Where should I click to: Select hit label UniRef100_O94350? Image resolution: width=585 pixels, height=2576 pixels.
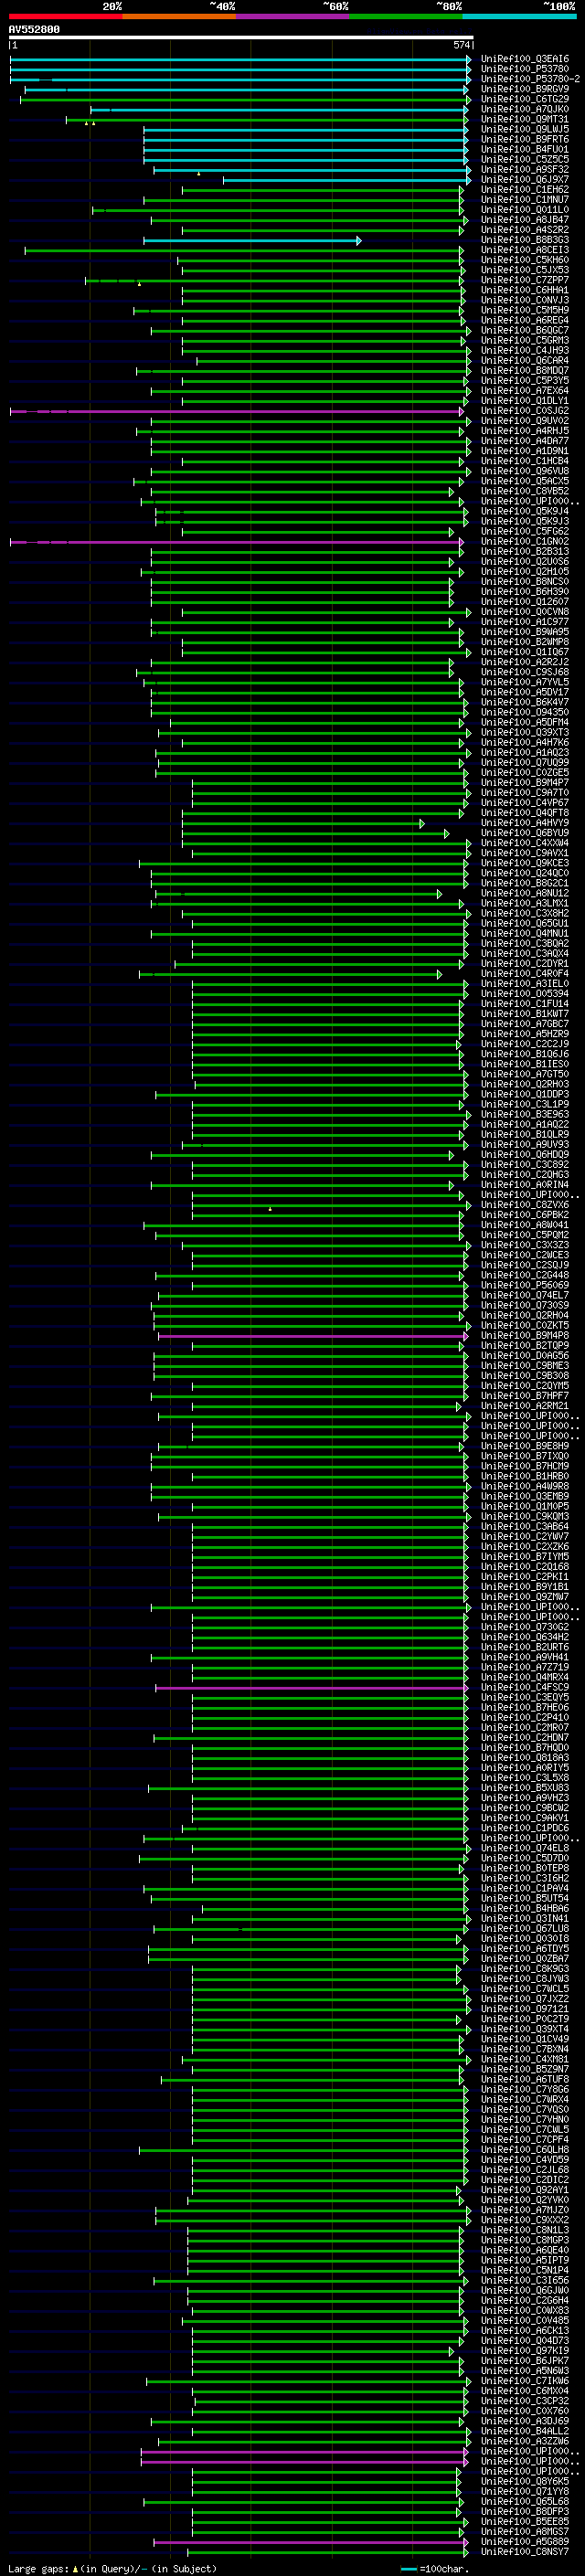tap(524, 713)
